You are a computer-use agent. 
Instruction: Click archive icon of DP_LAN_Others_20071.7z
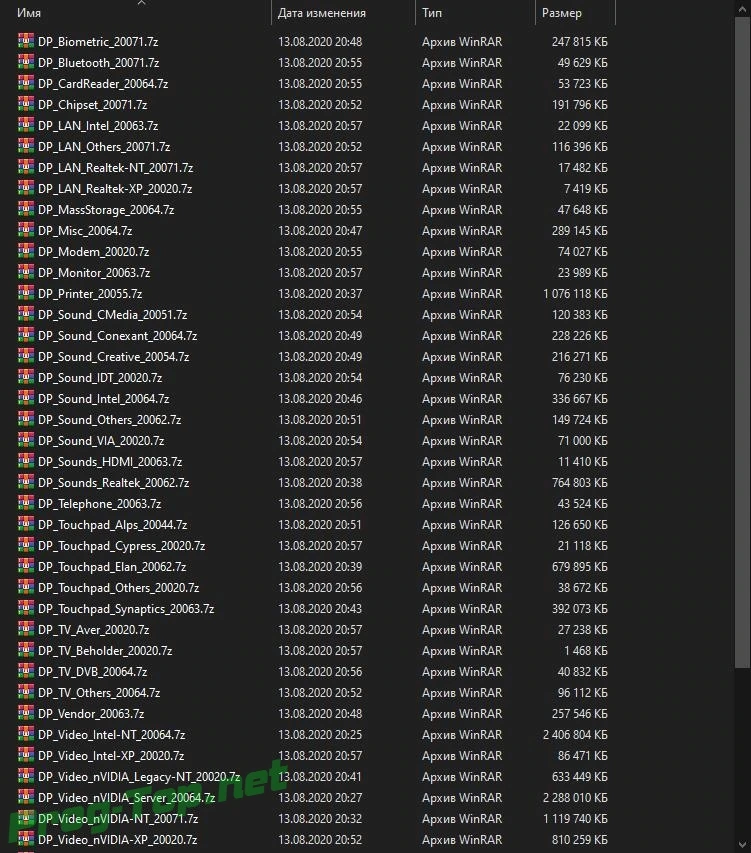(26, 146)
